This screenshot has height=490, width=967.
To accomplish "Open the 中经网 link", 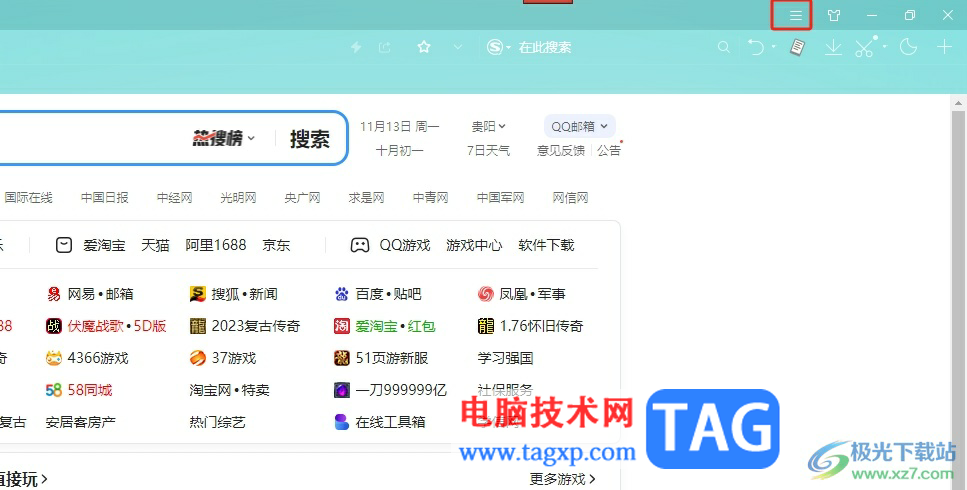I will tap(175, 198).
